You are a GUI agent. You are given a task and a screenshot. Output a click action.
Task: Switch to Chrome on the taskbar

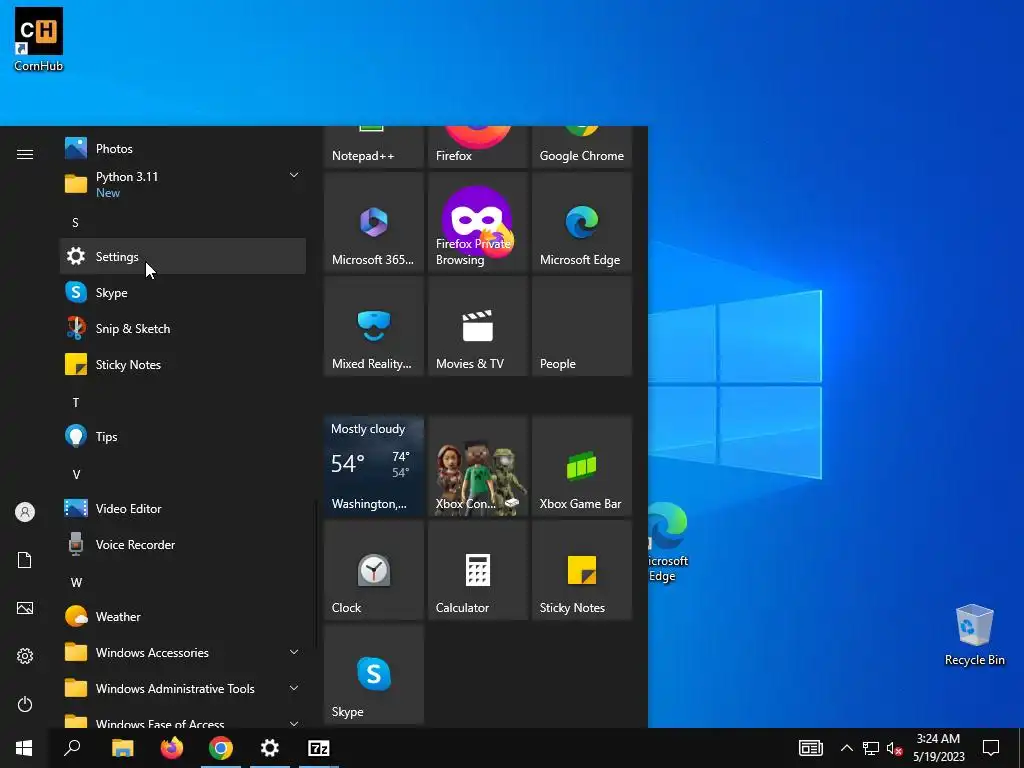(x=221, y=748)
